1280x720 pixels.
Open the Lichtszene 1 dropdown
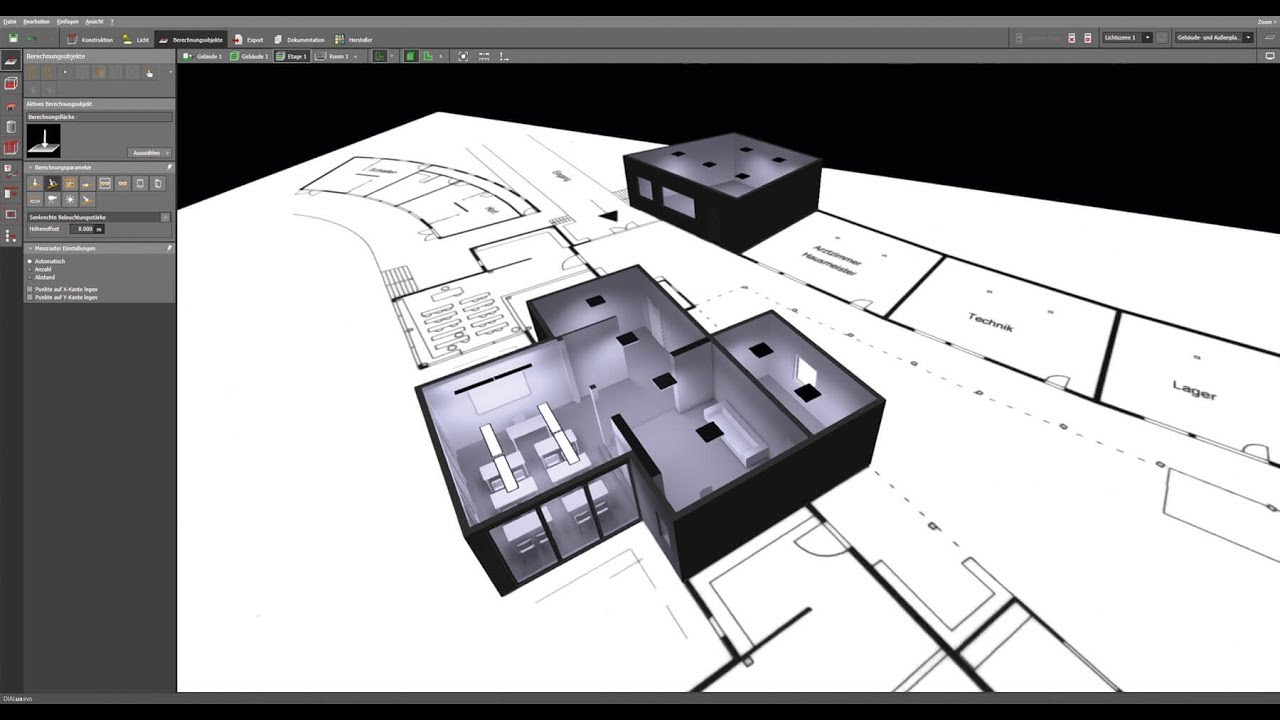tap(1127, 38)
